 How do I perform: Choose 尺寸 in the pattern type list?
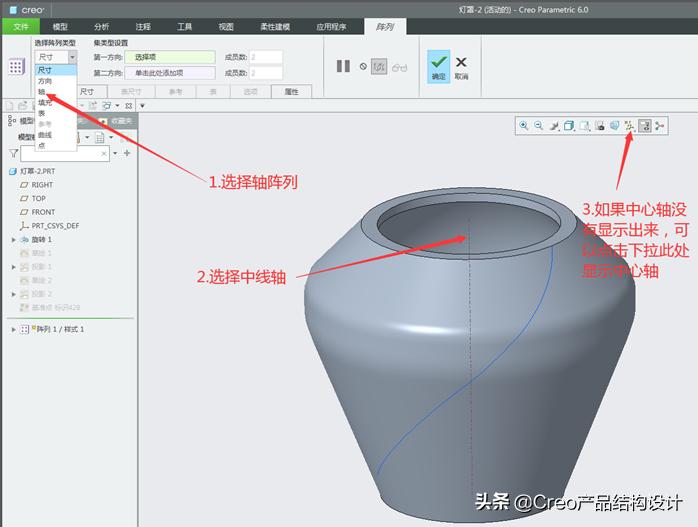(x=56, y=70)
